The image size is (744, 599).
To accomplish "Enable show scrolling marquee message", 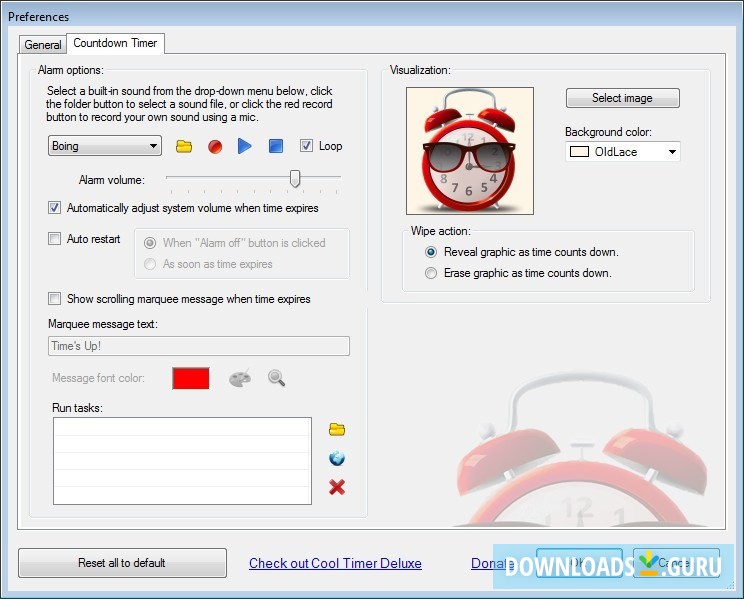I will coord(55,299).
